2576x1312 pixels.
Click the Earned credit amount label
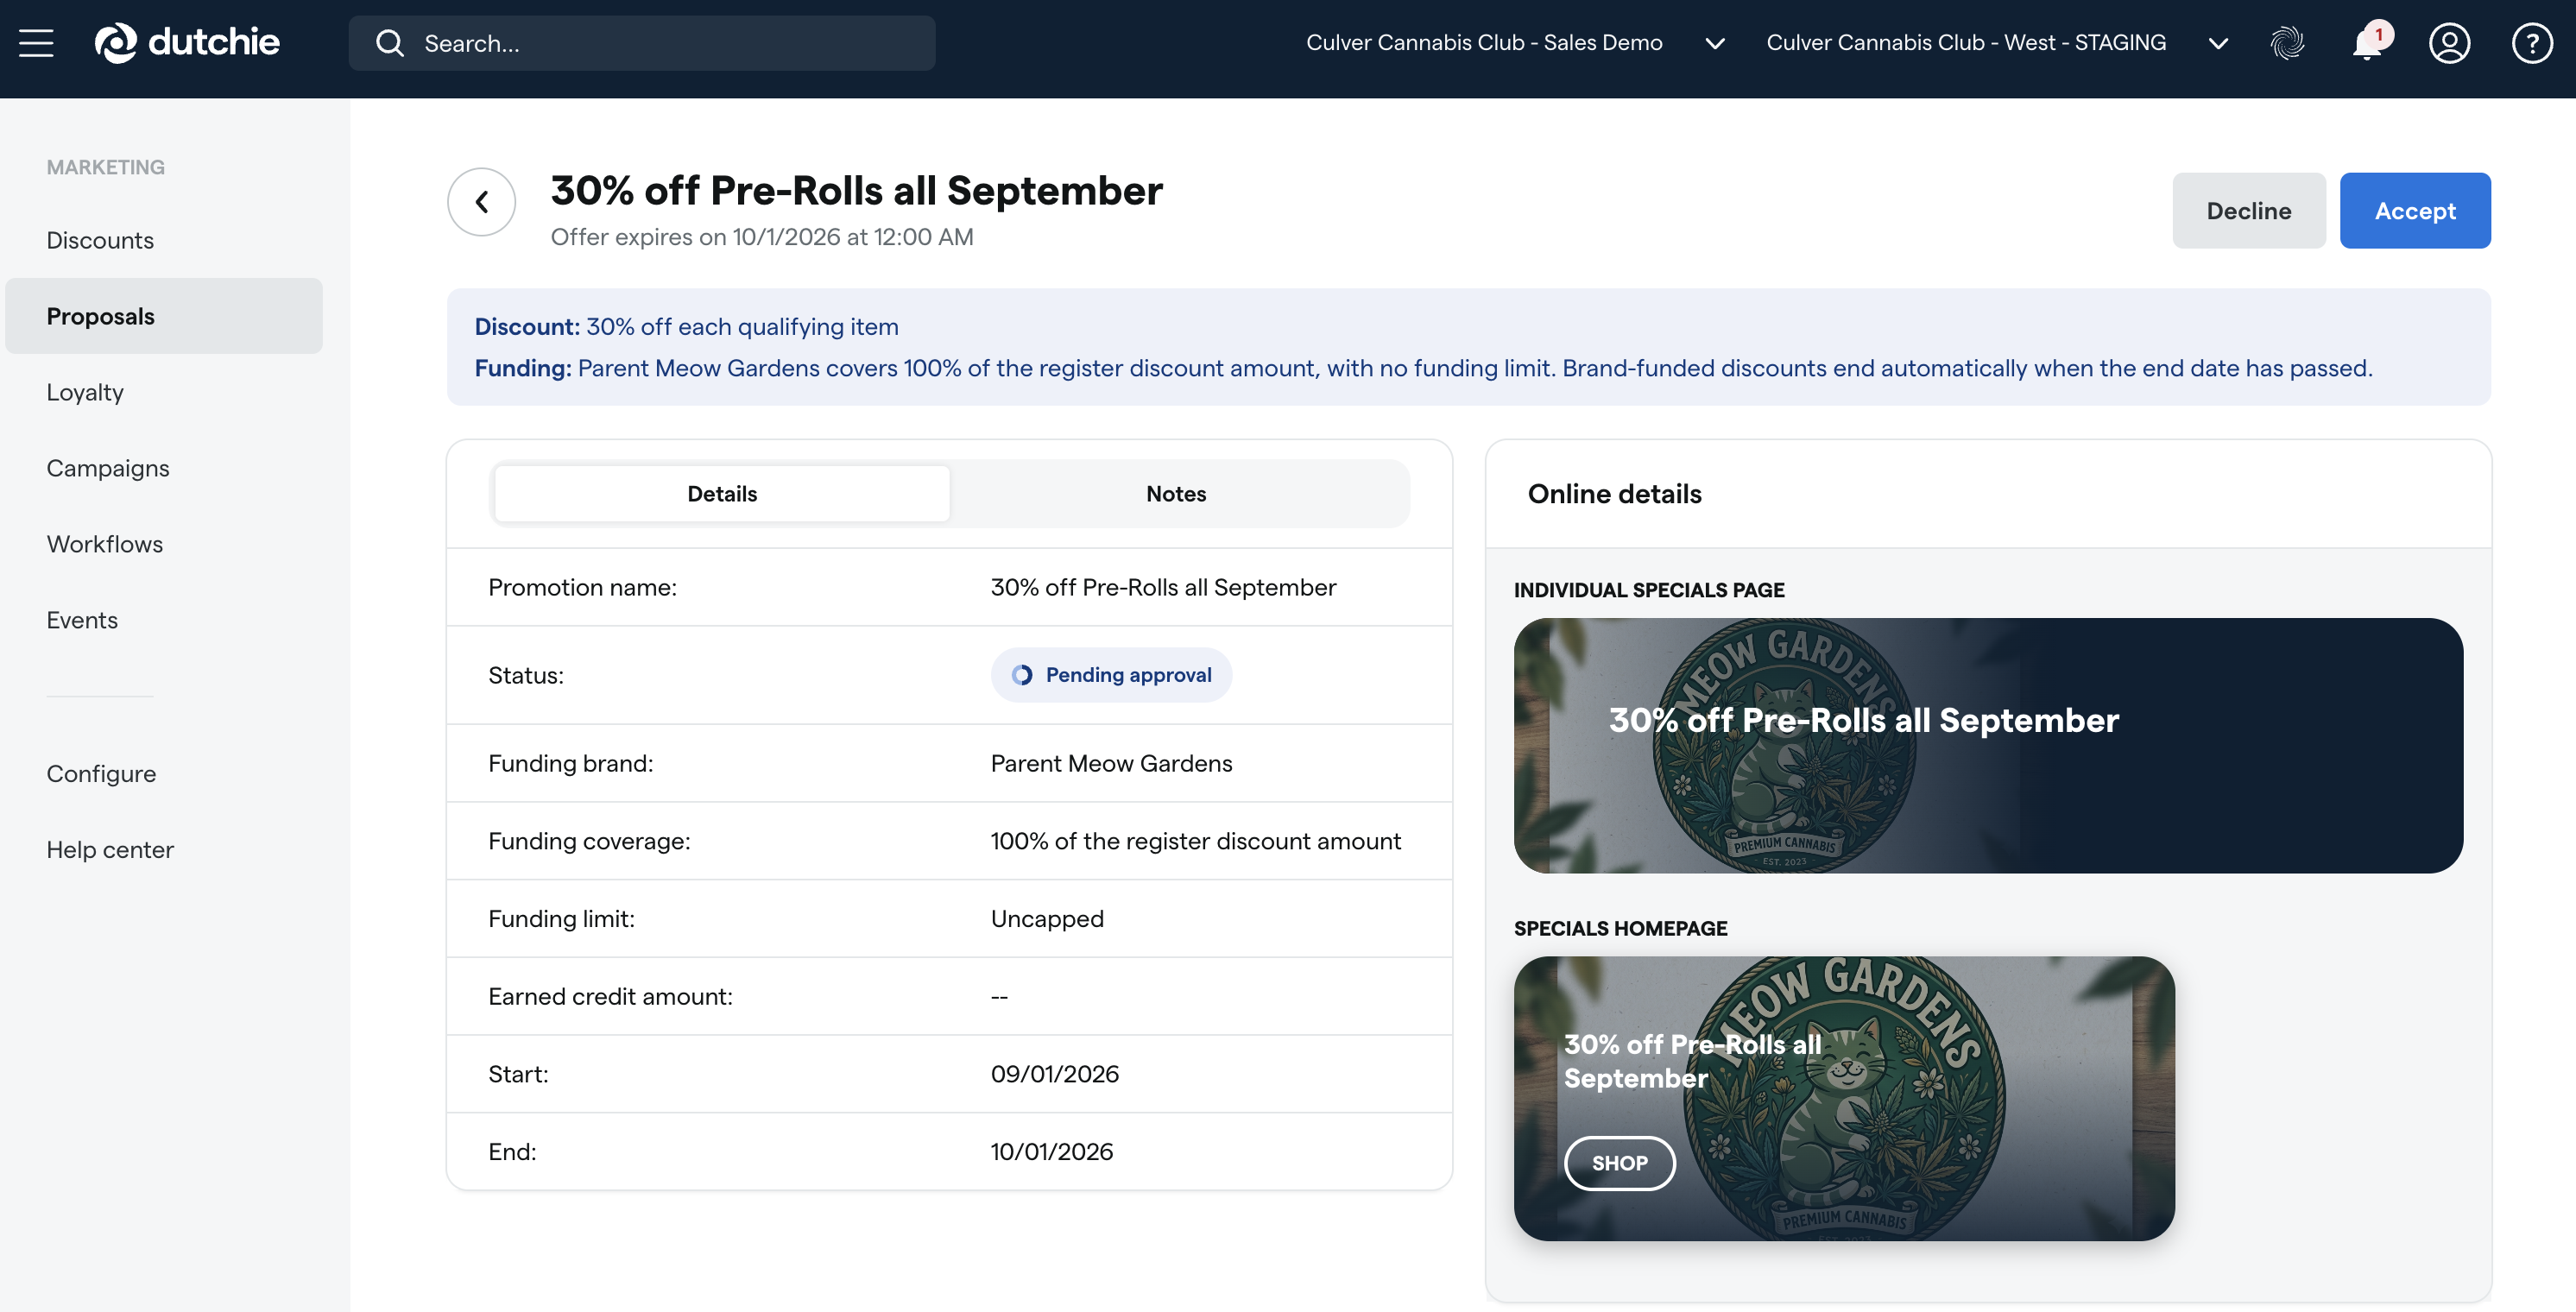click(611, 997)
